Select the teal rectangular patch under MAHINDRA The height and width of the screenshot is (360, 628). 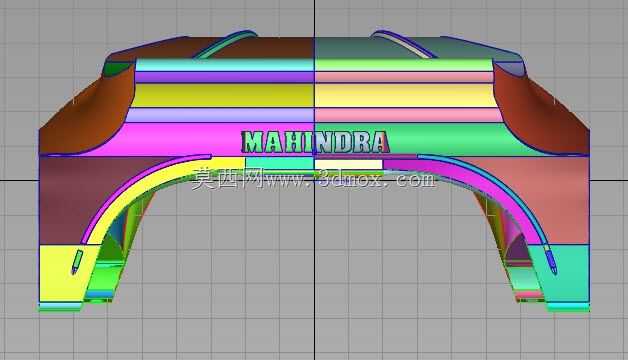[x=279, y=163]
